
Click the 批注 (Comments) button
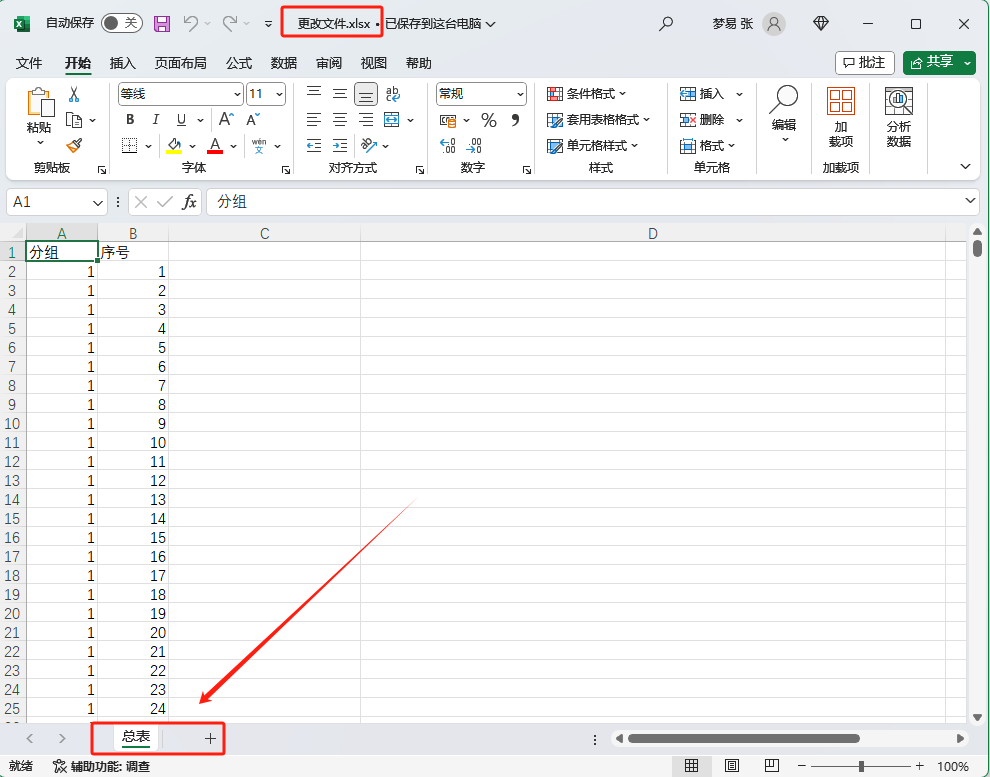[x=864, y=61]
